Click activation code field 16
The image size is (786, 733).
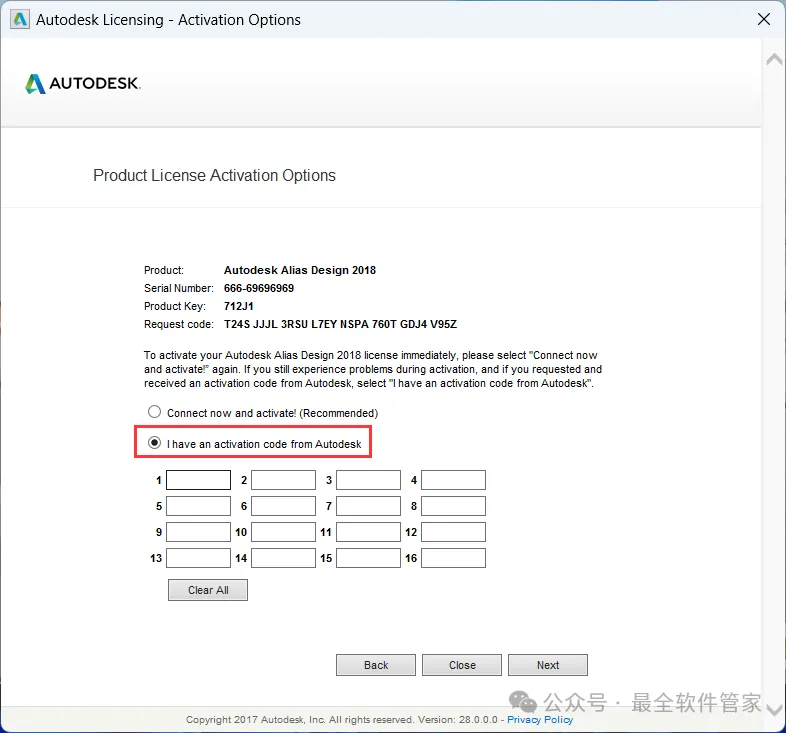(x=453, y=558)
